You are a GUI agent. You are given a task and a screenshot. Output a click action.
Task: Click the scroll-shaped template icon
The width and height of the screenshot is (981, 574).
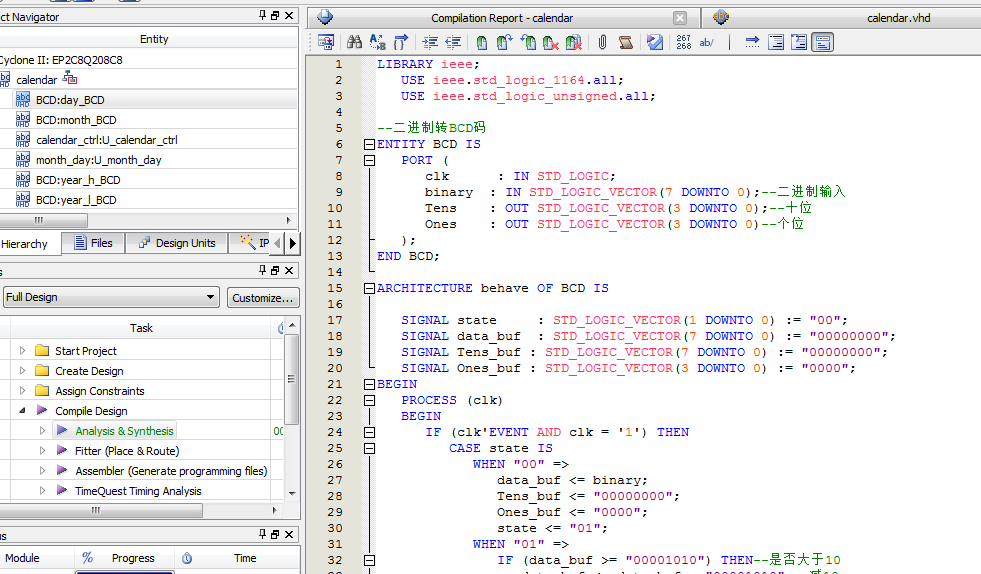click(625, 43)
